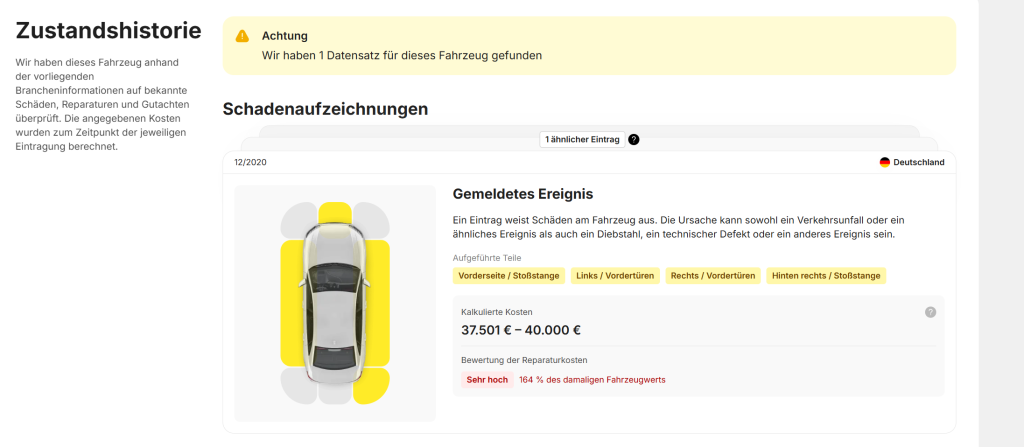Click the 'Achtung' alert title

pyautogui.click(x=285, y=36)
